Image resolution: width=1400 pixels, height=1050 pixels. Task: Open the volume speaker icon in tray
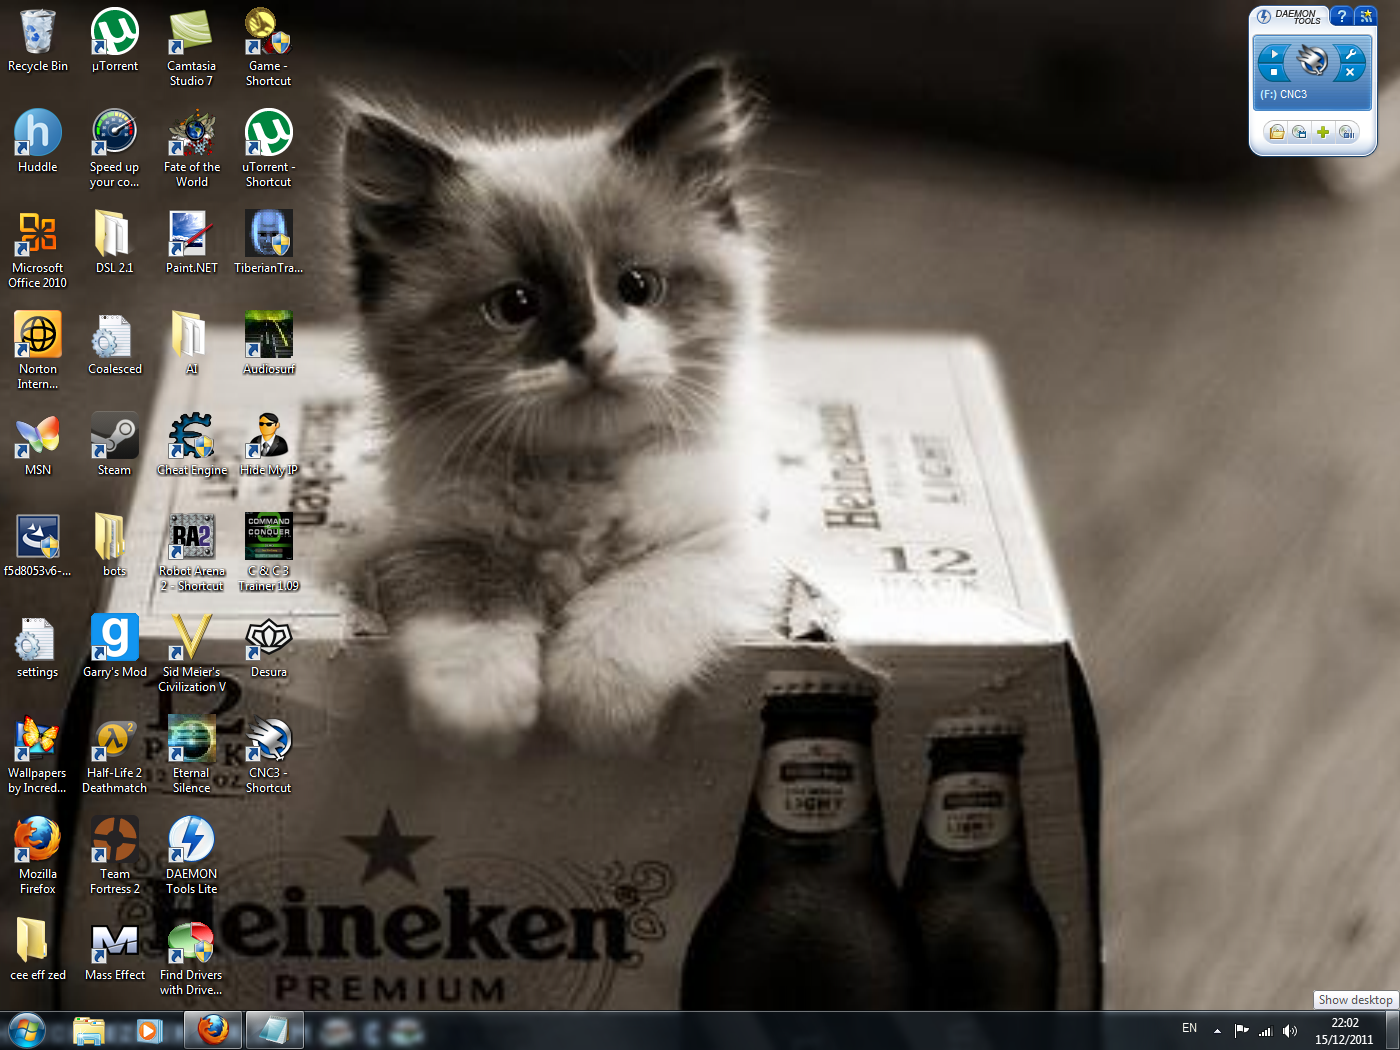pos(1290,1030)
